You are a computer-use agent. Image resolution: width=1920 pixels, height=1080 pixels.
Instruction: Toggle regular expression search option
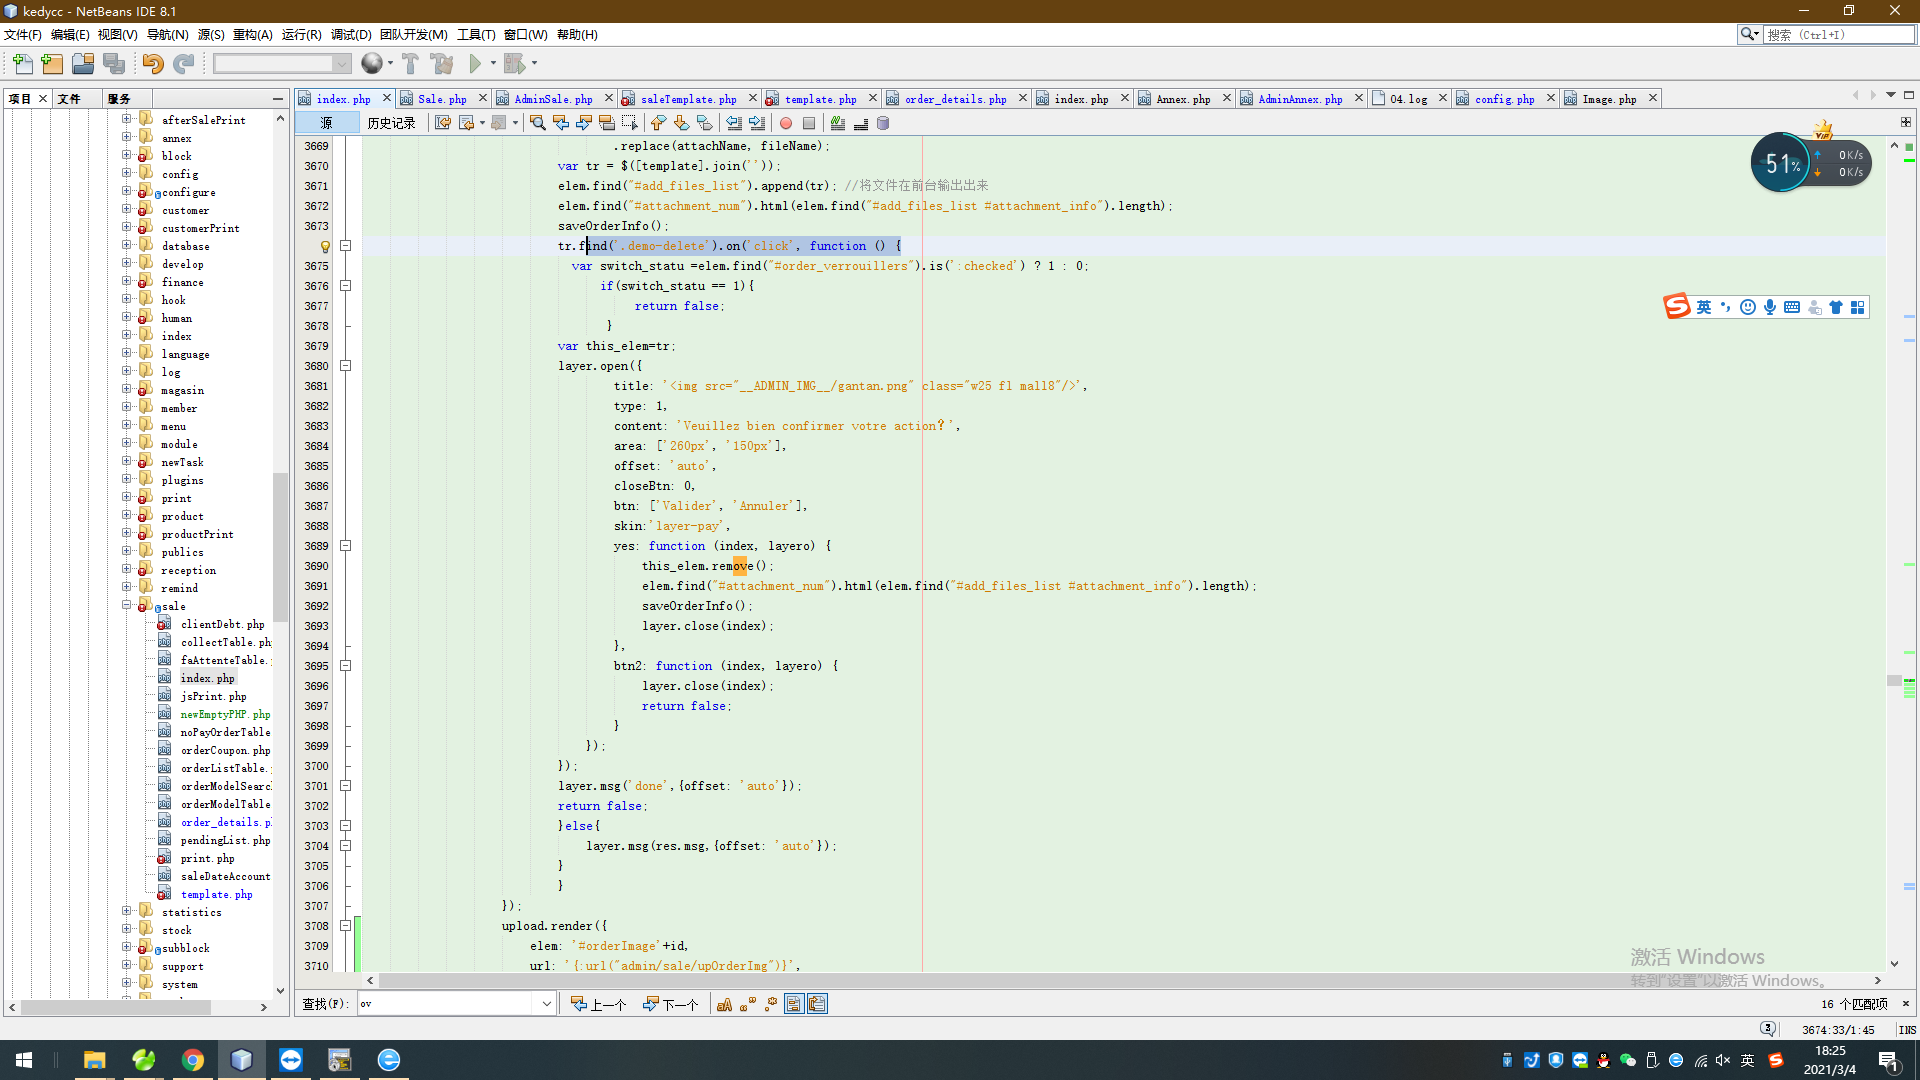(x=771, y=1004)
